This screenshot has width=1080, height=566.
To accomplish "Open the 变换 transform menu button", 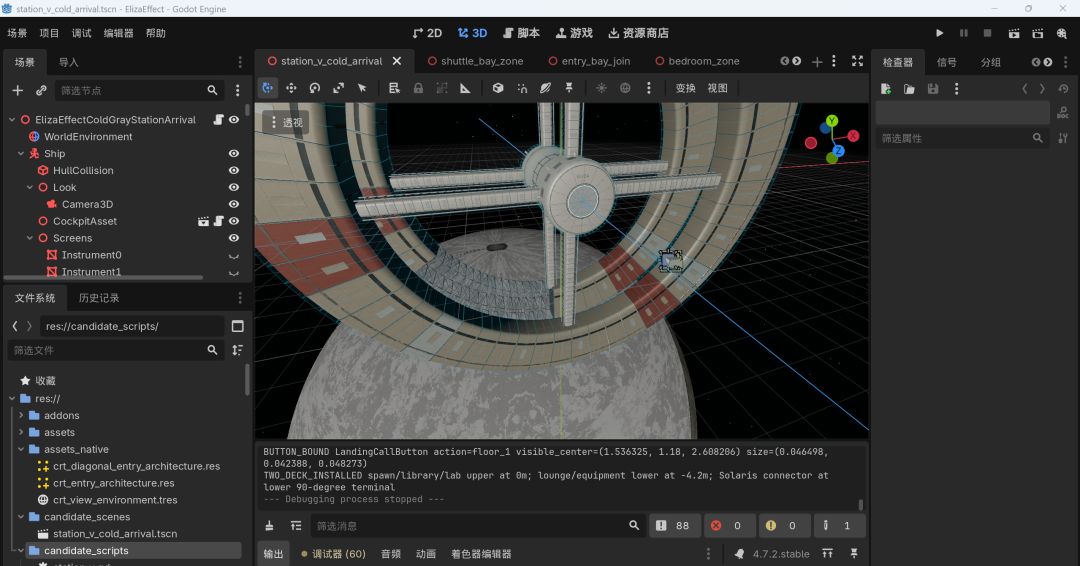I will (685, 88).
